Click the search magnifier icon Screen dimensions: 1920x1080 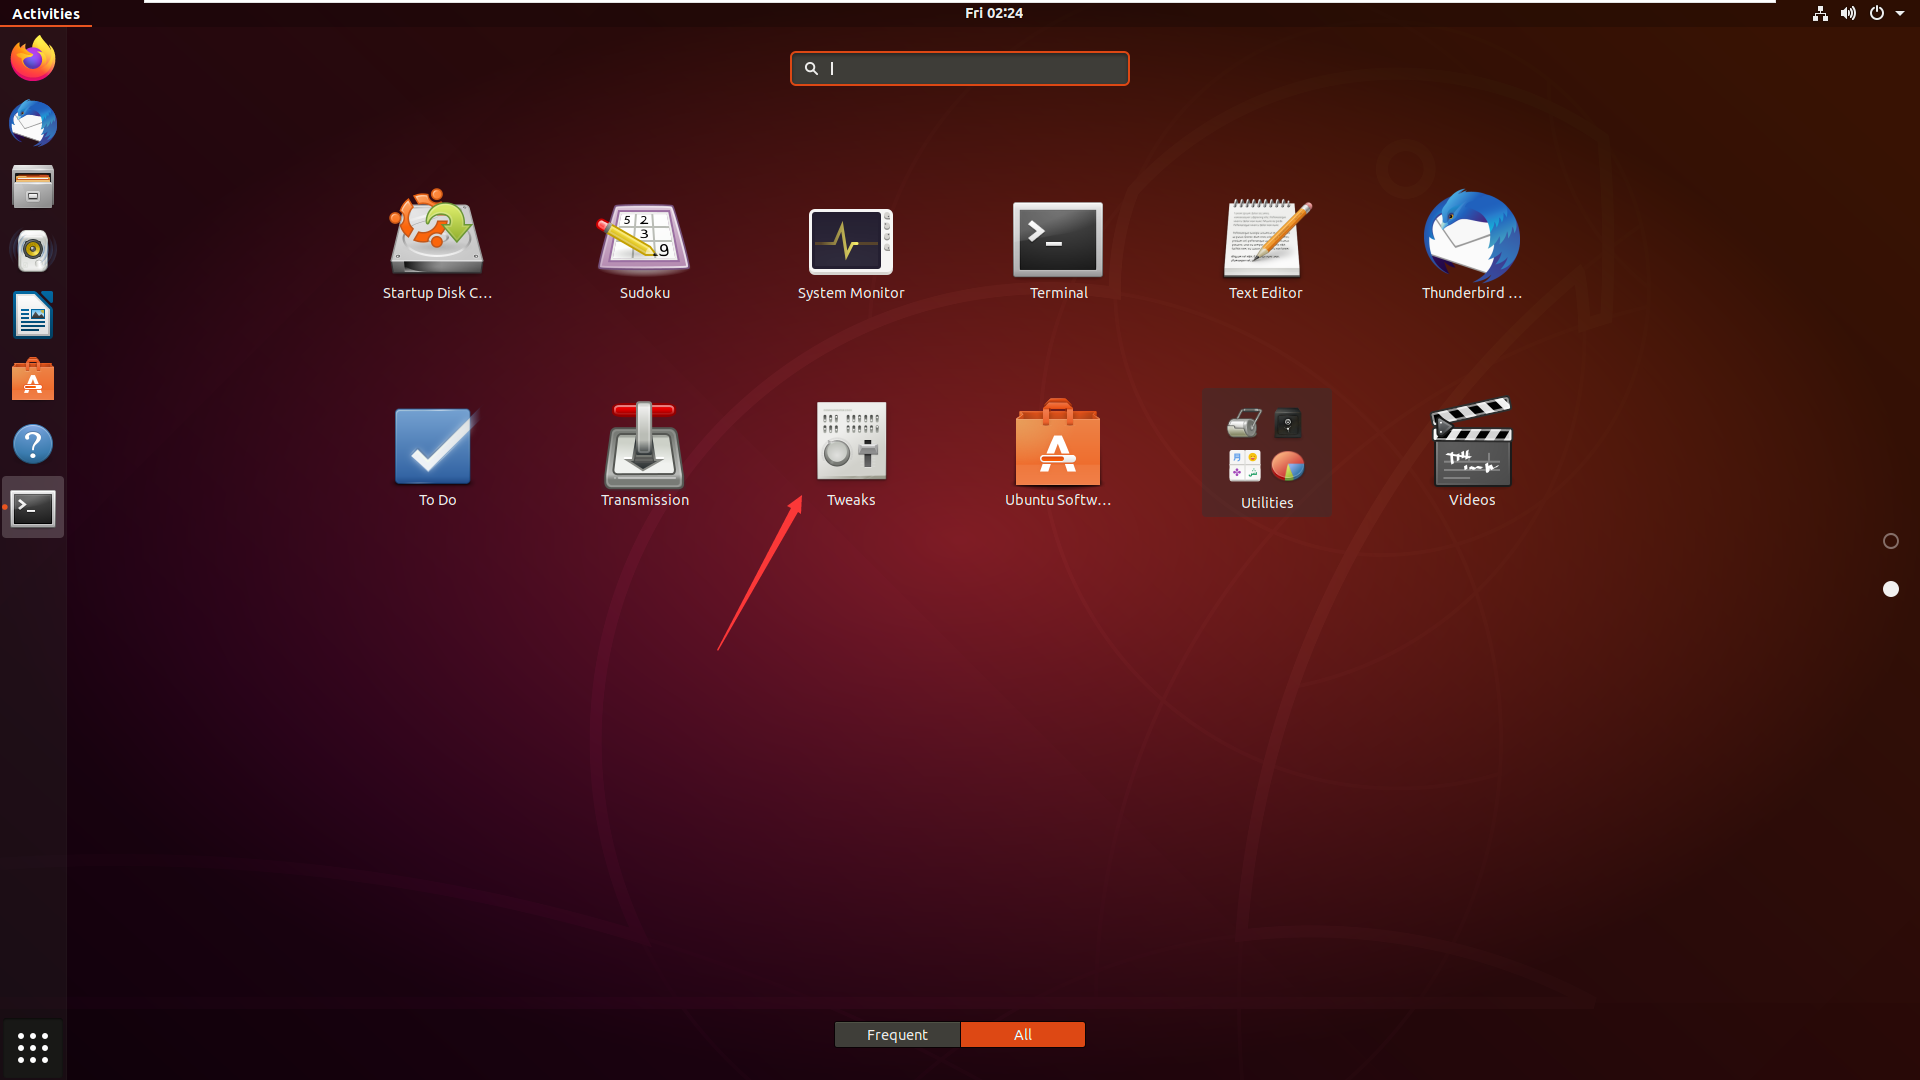coord(811,68)
